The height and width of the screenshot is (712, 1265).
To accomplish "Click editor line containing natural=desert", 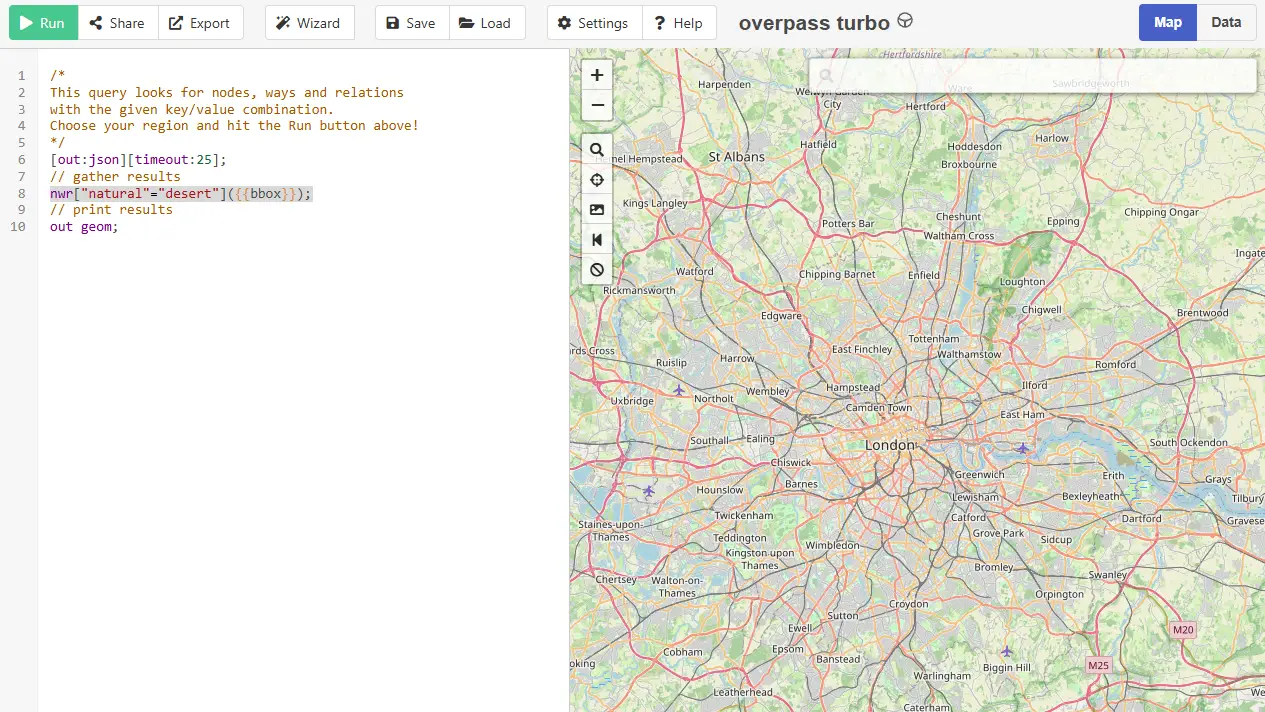I will point(181,193).
